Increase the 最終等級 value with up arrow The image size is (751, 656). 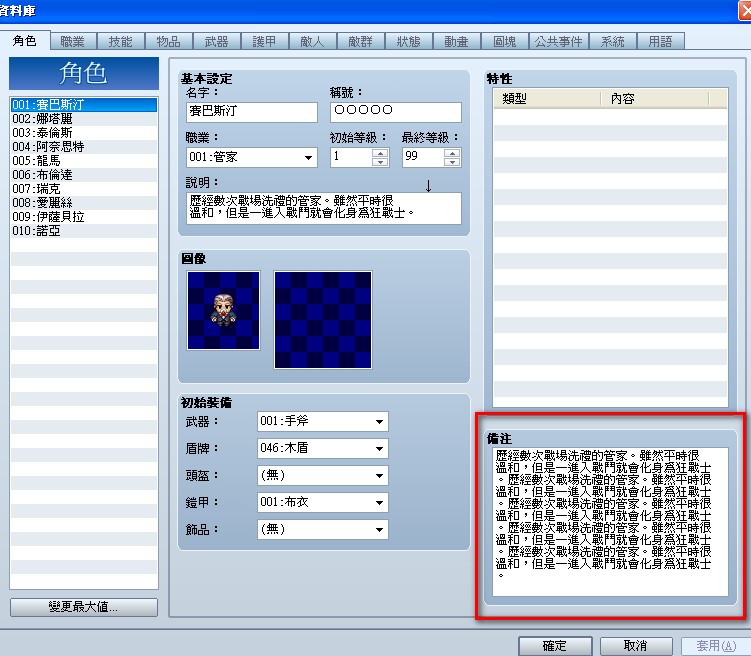click(452, 153)
